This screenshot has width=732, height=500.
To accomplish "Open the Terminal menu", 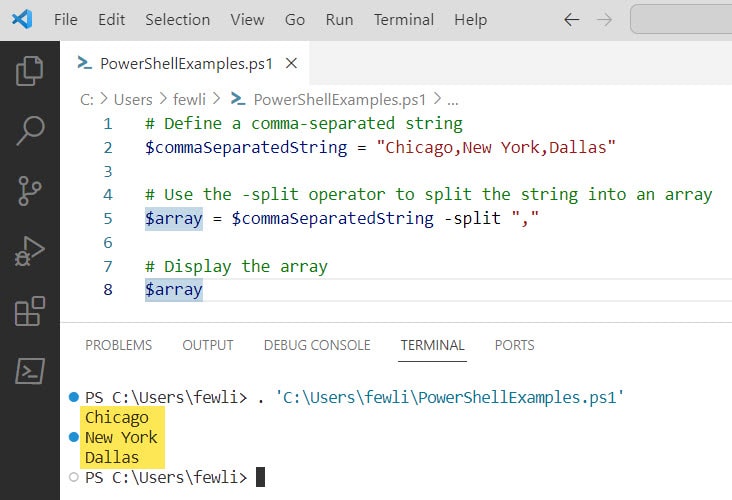I will coord(404,20).
